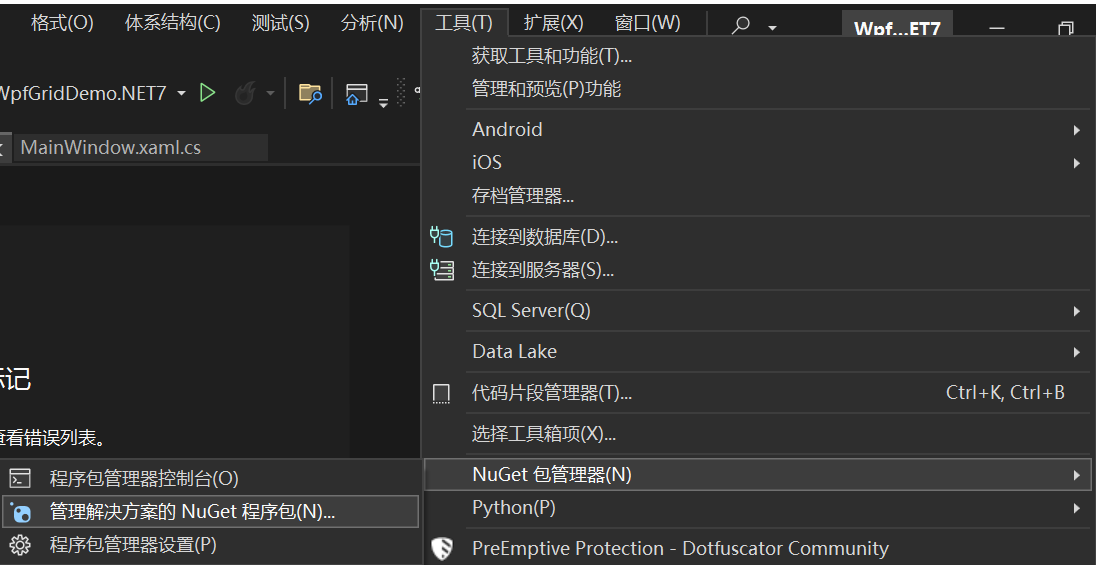This screenshot has width=1096, height=565.
Task: Open dropdown arrow next to Hot Reload flame
Action: (x=271, y=93)
